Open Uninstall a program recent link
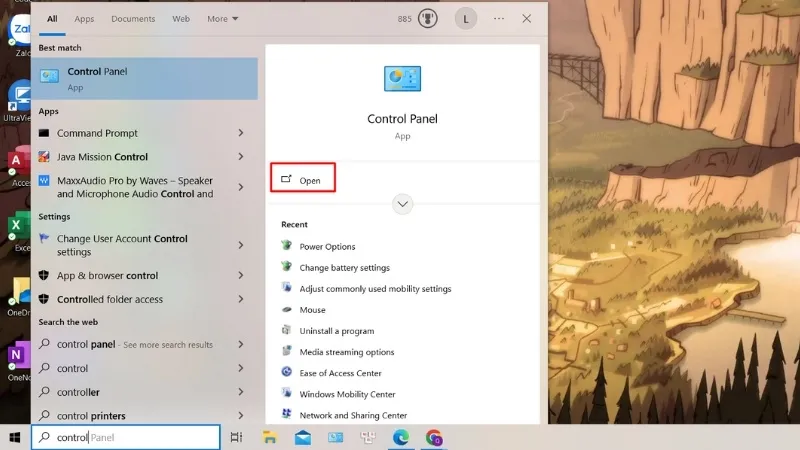The width and height of the screenshot is (800, 450). tap(336, 331)
